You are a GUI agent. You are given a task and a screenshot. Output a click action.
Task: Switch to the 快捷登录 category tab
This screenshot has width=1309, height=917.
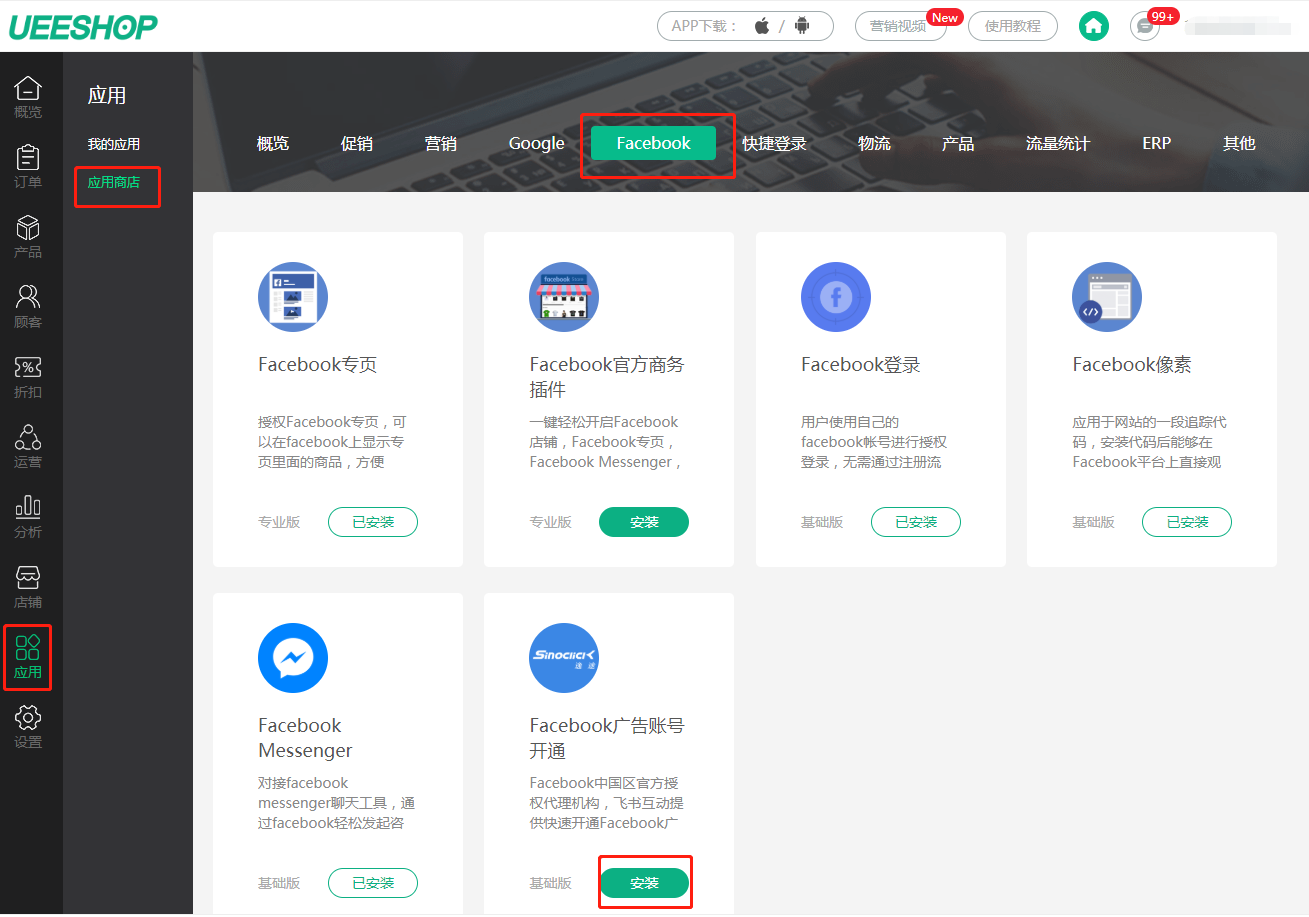(774, 143)
